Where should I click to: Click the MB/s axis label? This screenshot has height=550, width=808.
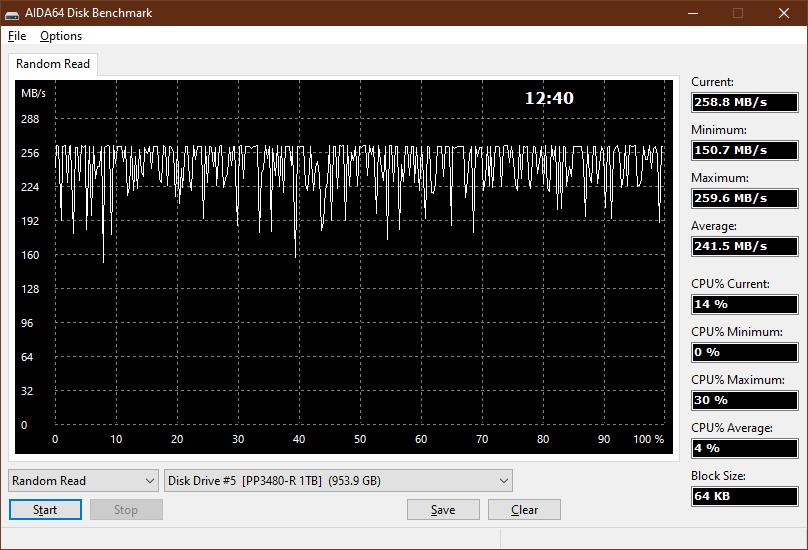point(33,93)
